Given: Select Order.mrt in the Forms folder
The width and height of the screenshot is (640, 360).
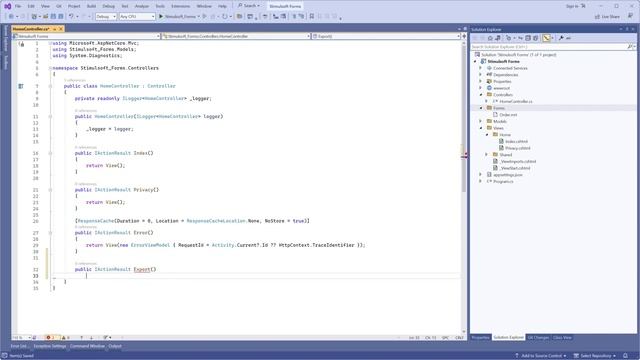Looking at the screenshot, I should 508,115.
